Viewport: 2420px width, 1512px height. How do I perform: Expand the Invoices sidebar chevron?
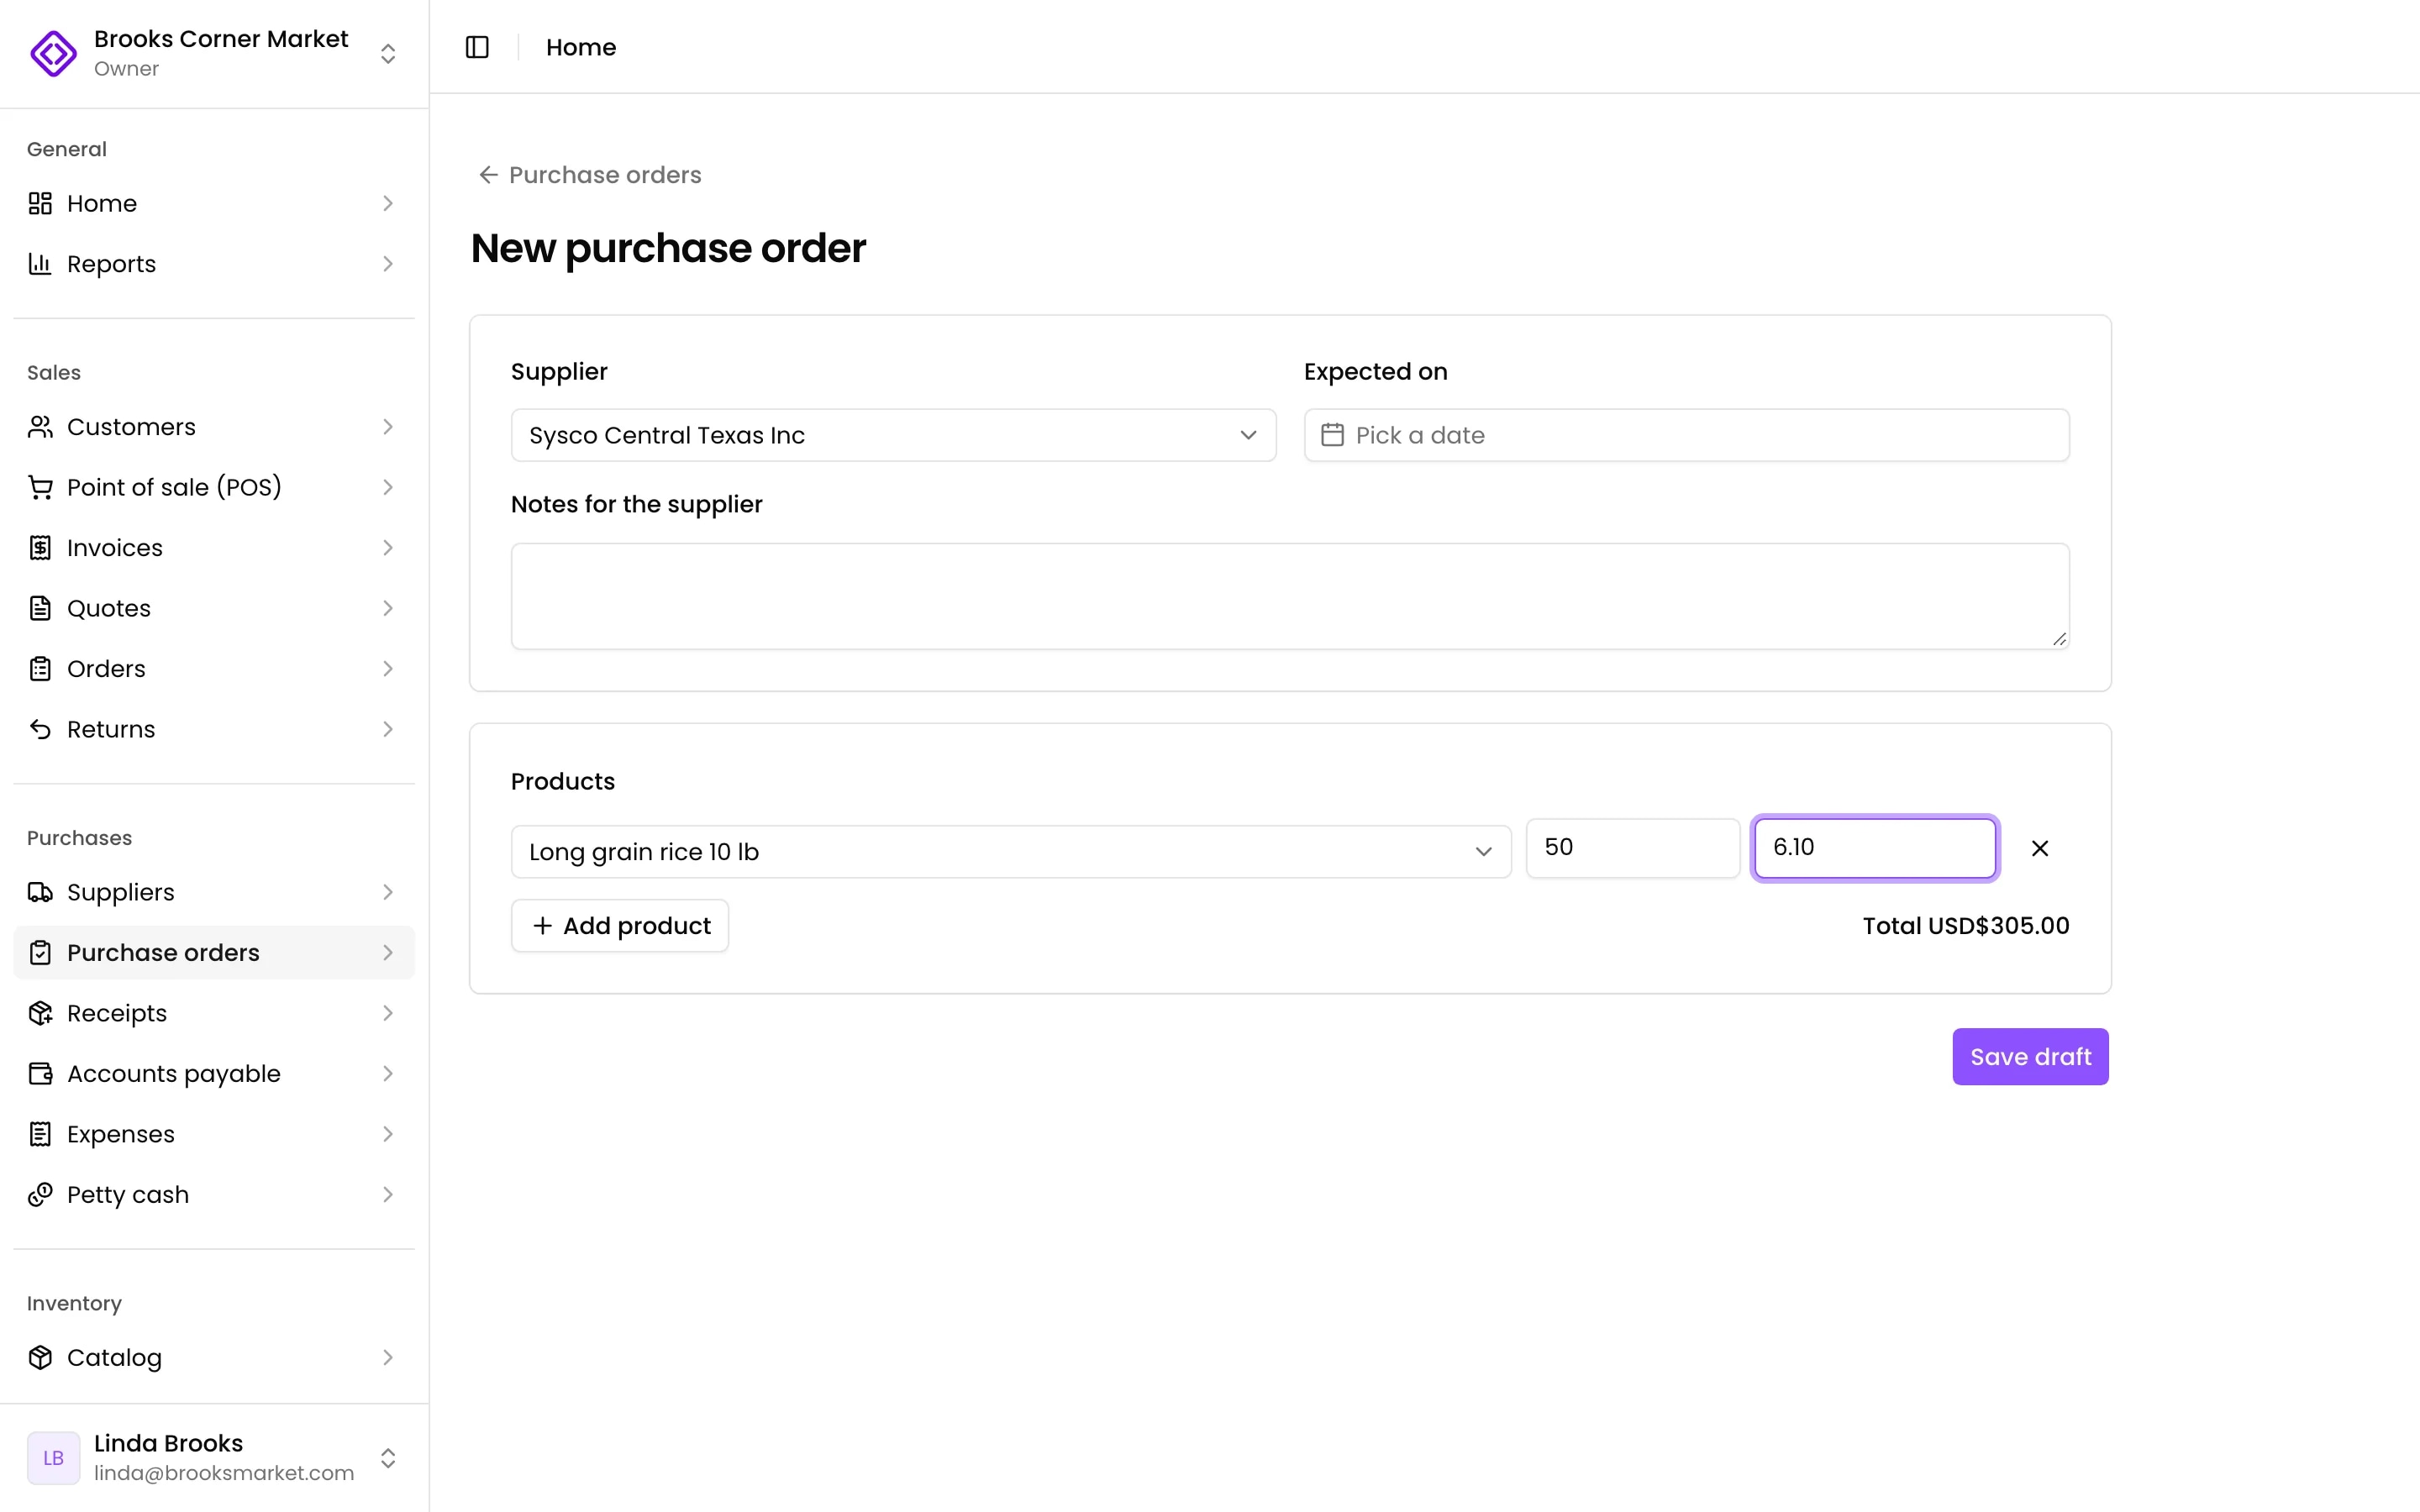[x=388, y=548]
